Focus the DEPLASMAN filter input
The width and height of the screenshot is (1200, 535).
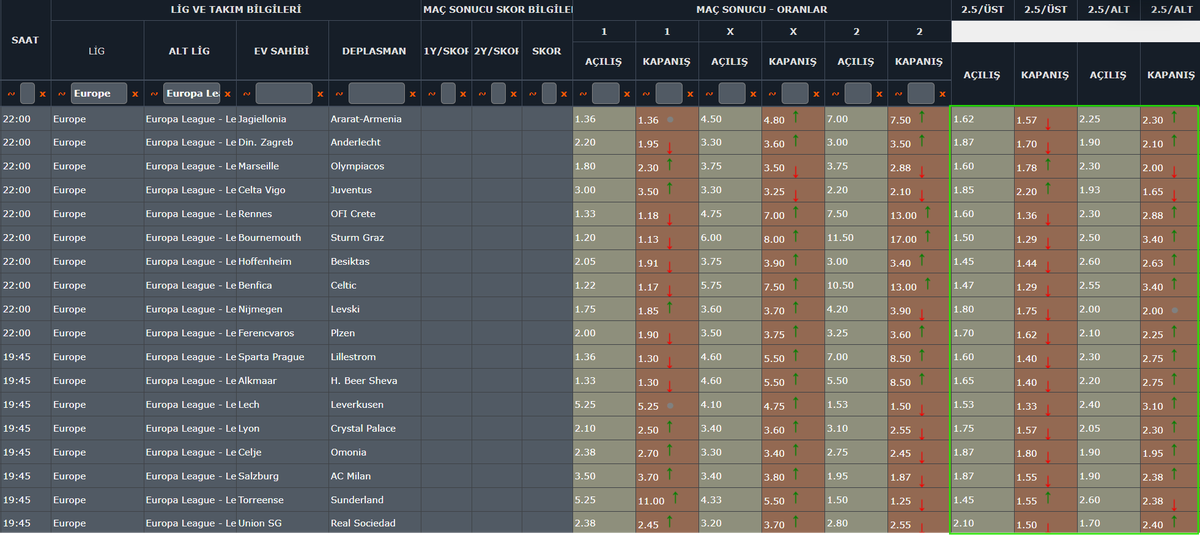tap(377, 94)
